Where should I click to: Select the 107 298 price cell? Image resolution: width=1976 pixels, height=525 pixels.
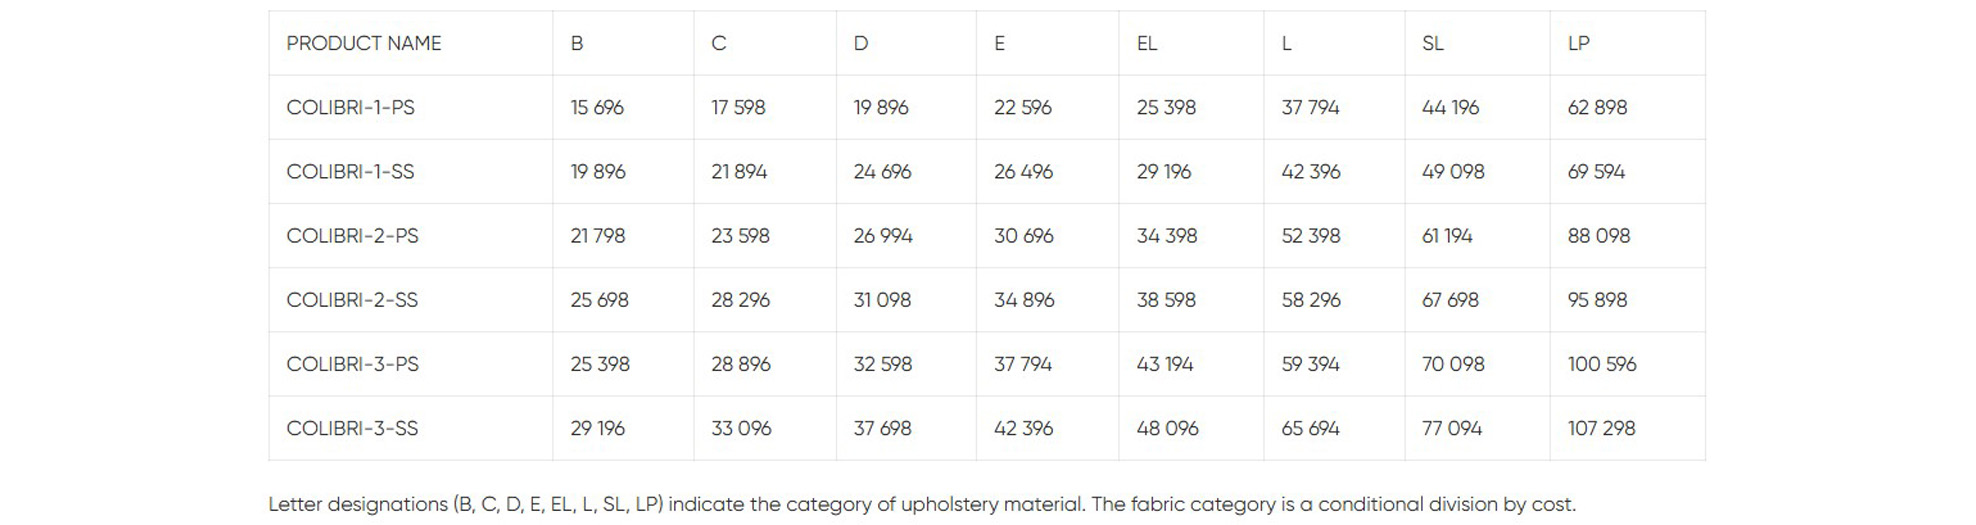click(x=1602, y=428)
